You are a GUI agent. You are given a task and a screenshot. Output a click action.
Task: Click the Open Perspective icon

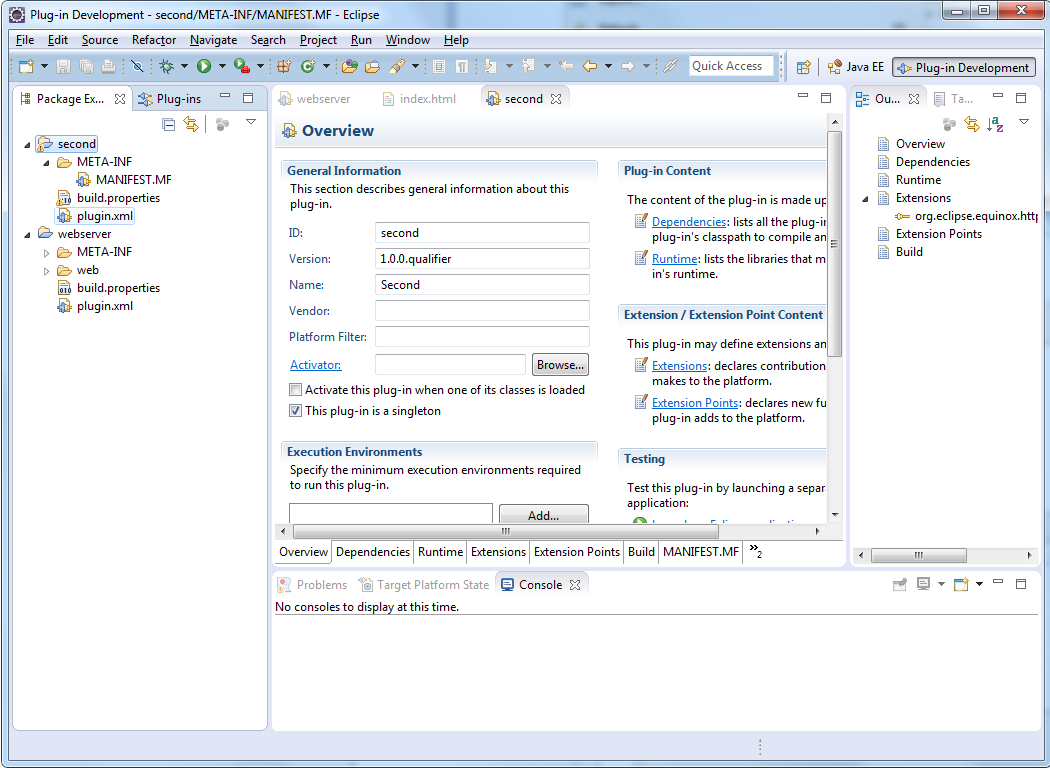[804, 67]
